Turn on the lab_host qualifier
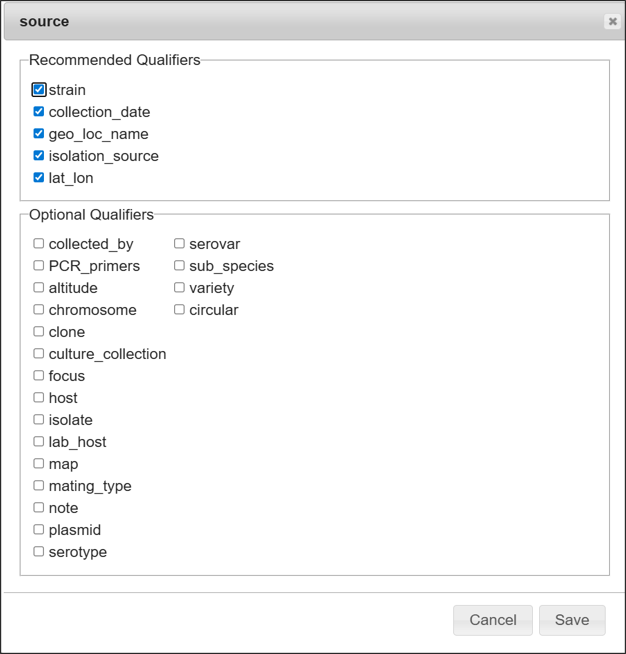 [39, 442]
